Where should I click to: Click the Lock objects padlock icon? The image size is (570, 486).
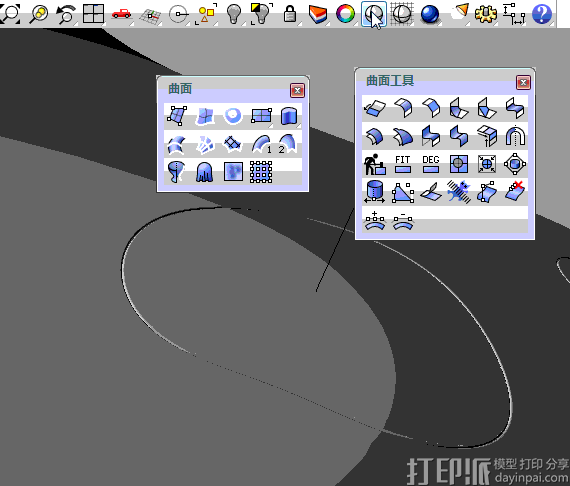click(x=290, y=14)
